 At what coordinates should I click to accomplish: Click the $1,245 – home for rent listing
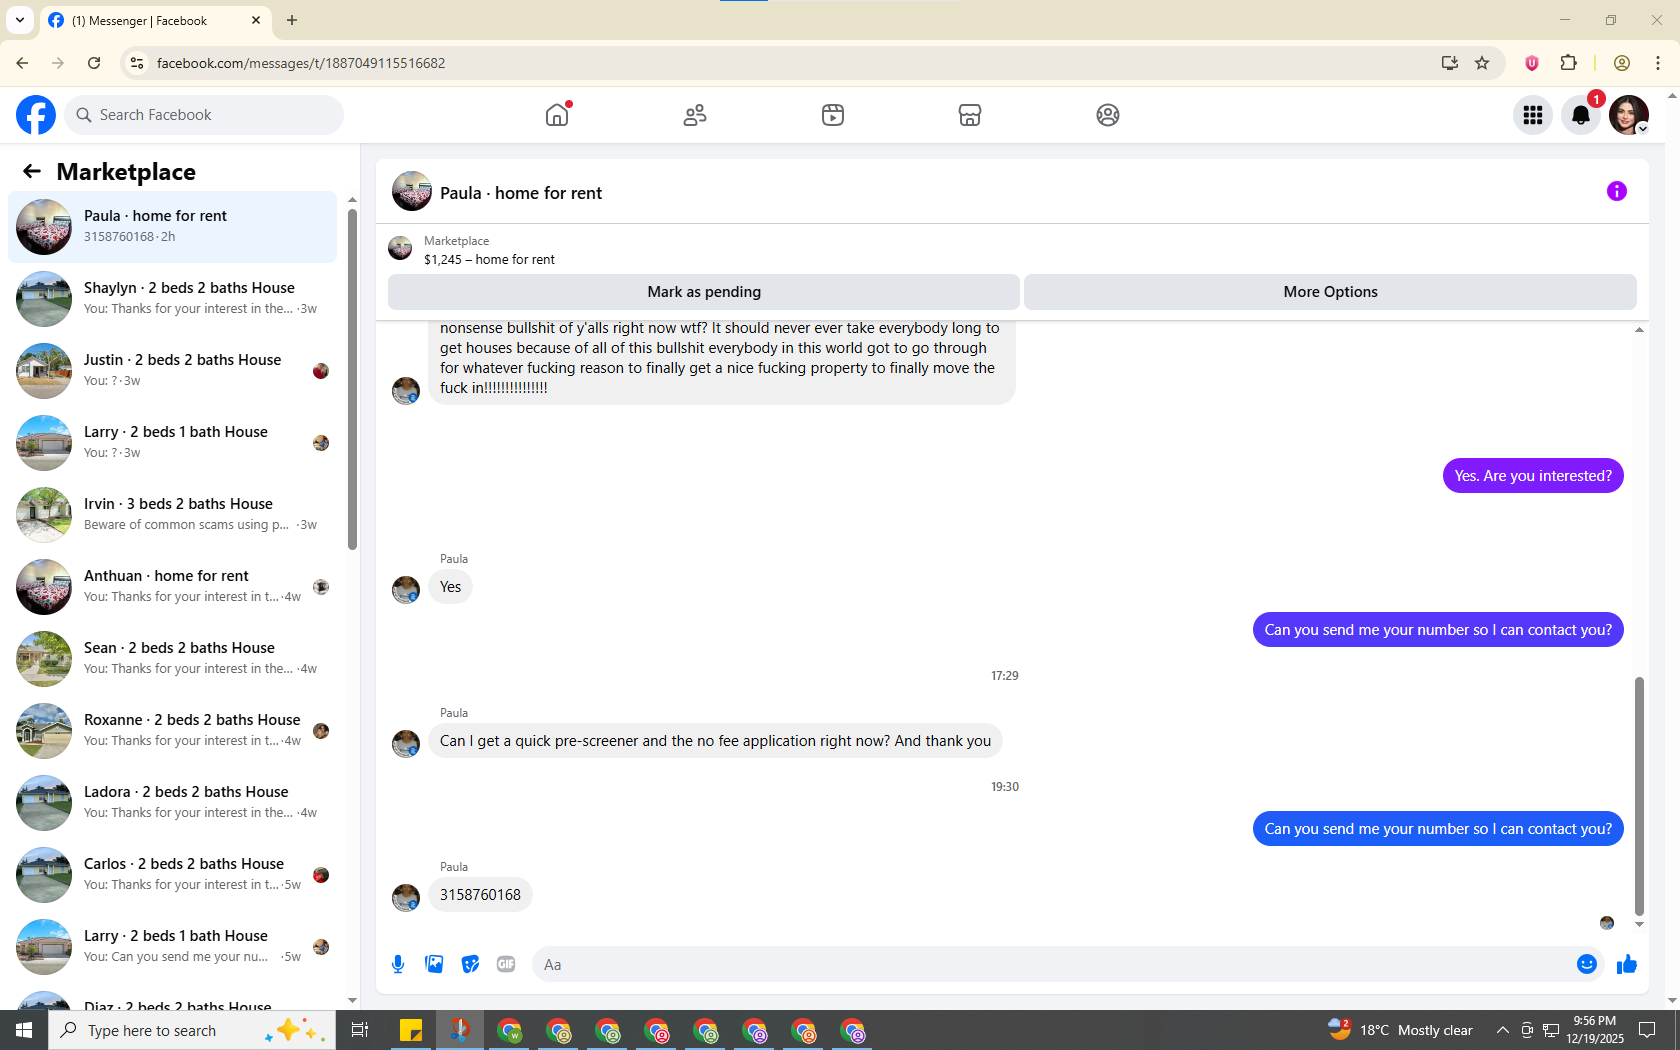(x=489, y=259)
